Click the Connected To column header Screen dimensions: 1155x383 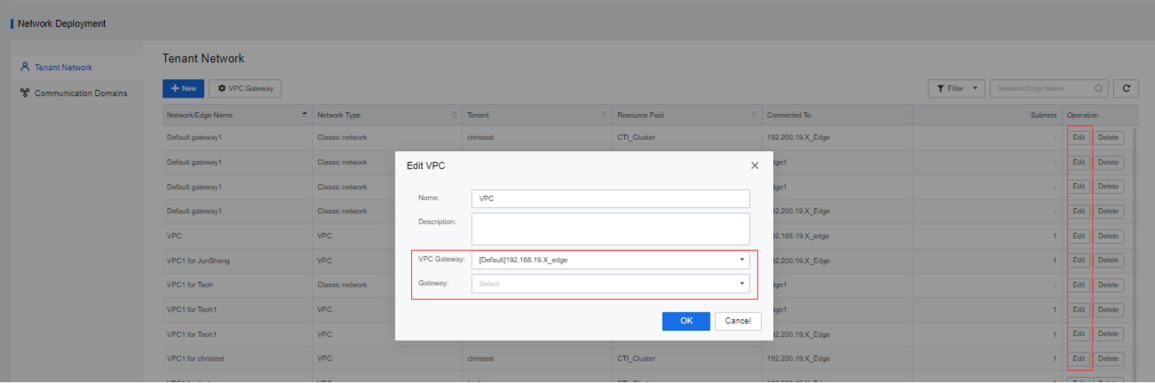pos(838,116)
